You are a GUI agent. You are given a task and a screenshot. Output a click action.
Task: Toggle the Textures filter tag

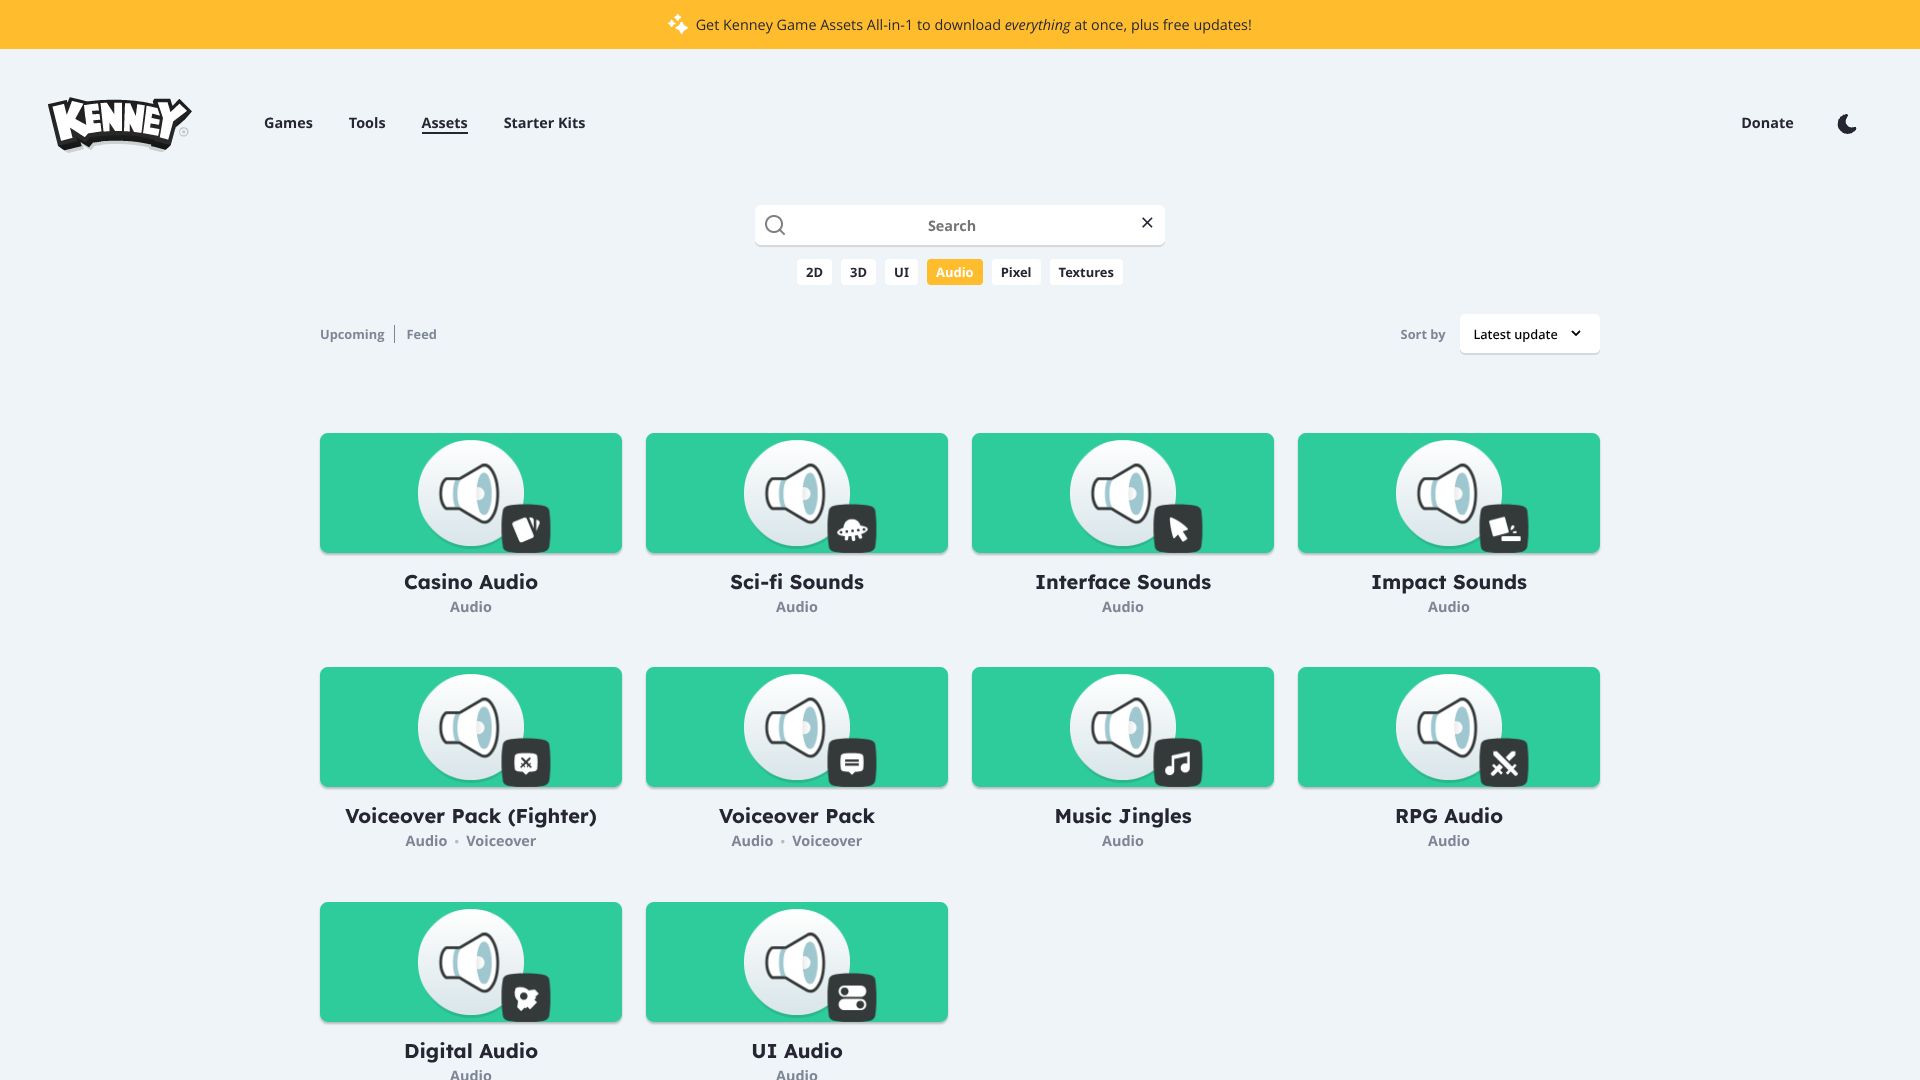pyautogui.click(x=1086, y=272)
